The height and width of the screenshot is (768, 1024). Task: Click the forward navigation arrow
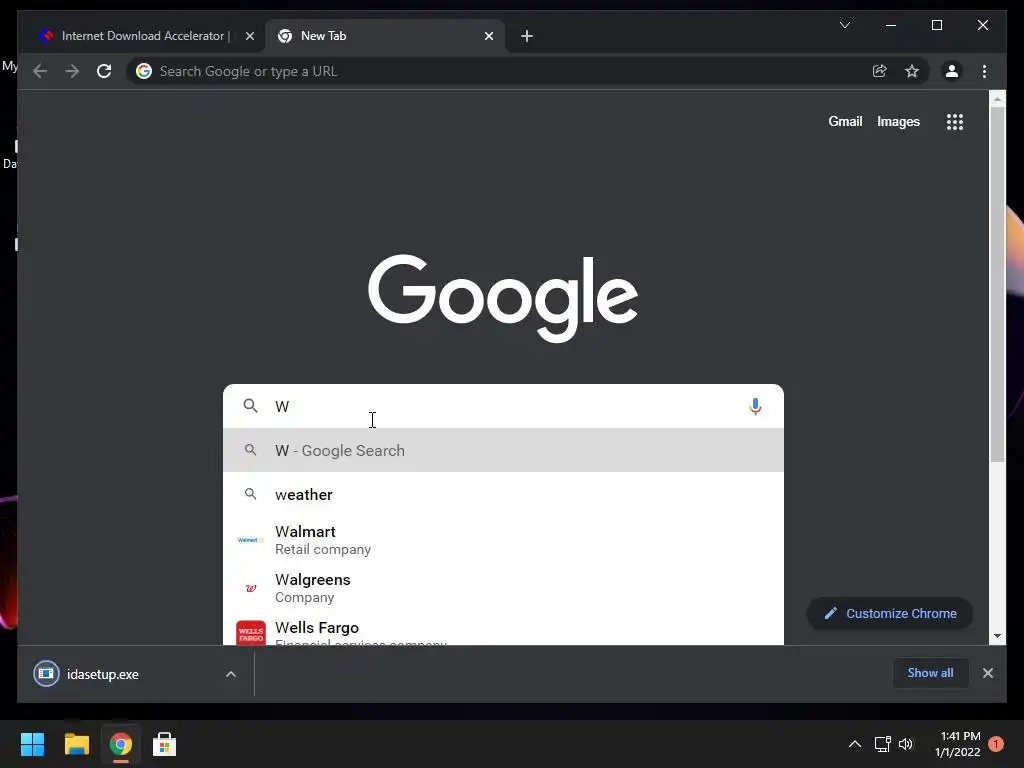(x=72, y=71)
